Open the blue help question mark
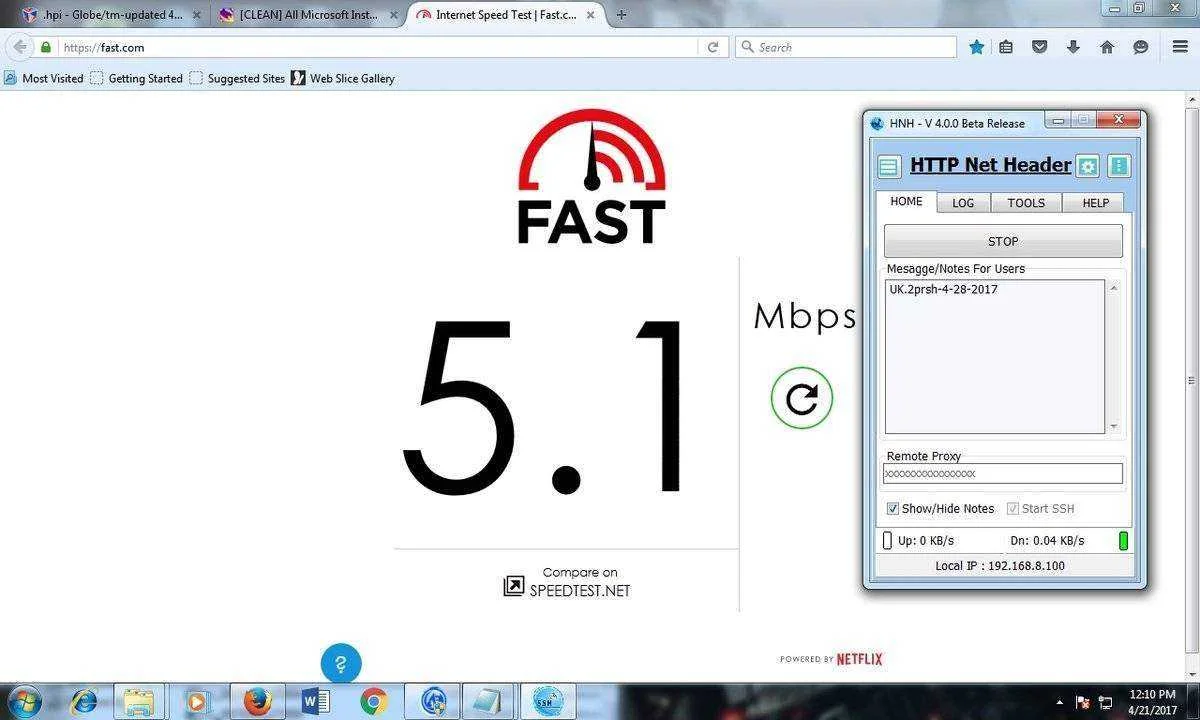Viewport: 1200px width, 720px height. pos(341,664)
